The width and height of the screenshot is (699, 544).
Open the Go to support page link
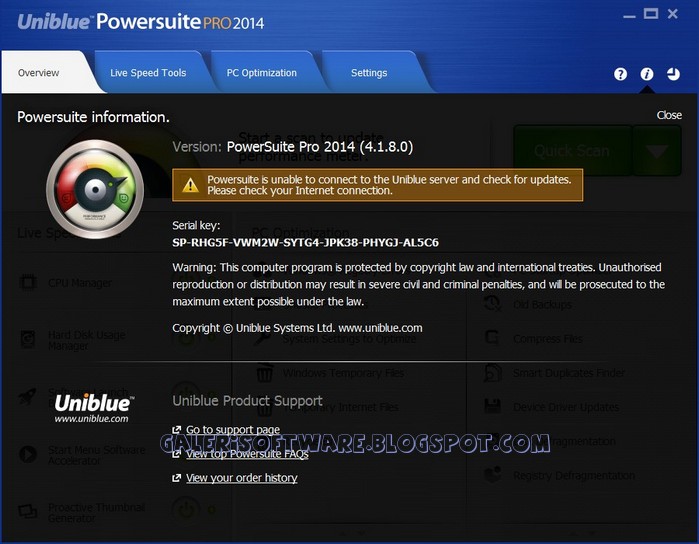tap(233, 429)
